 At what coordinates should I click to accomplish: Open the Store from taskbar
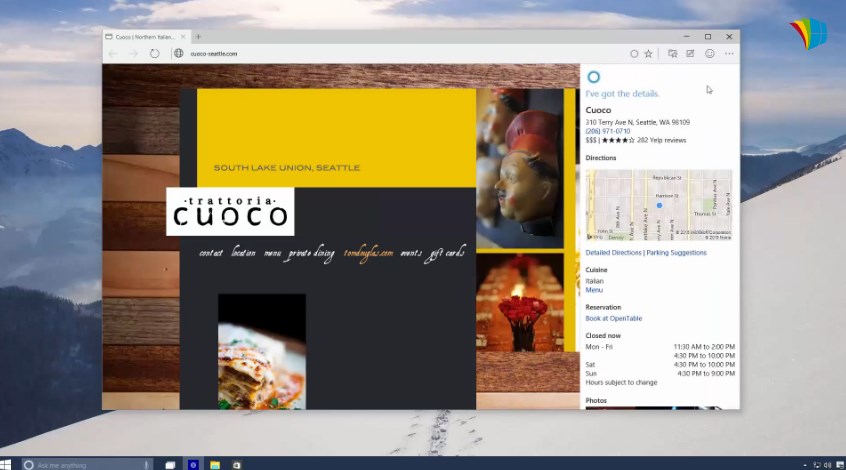coord(237,465)
